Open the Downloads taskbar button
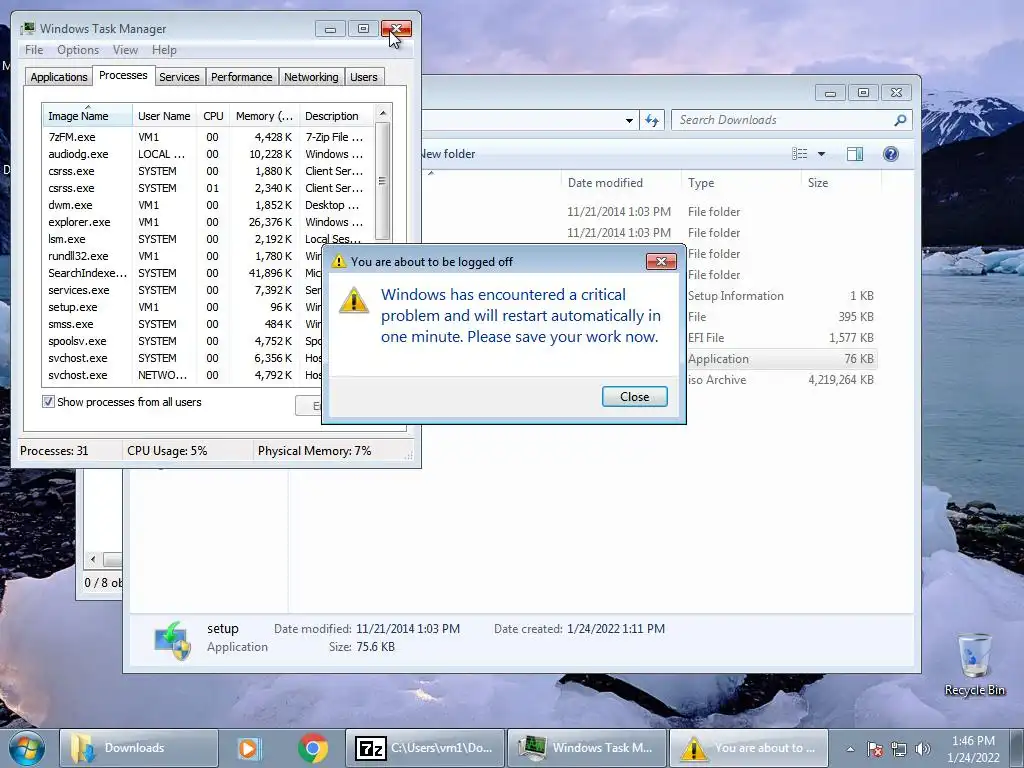 139,748
